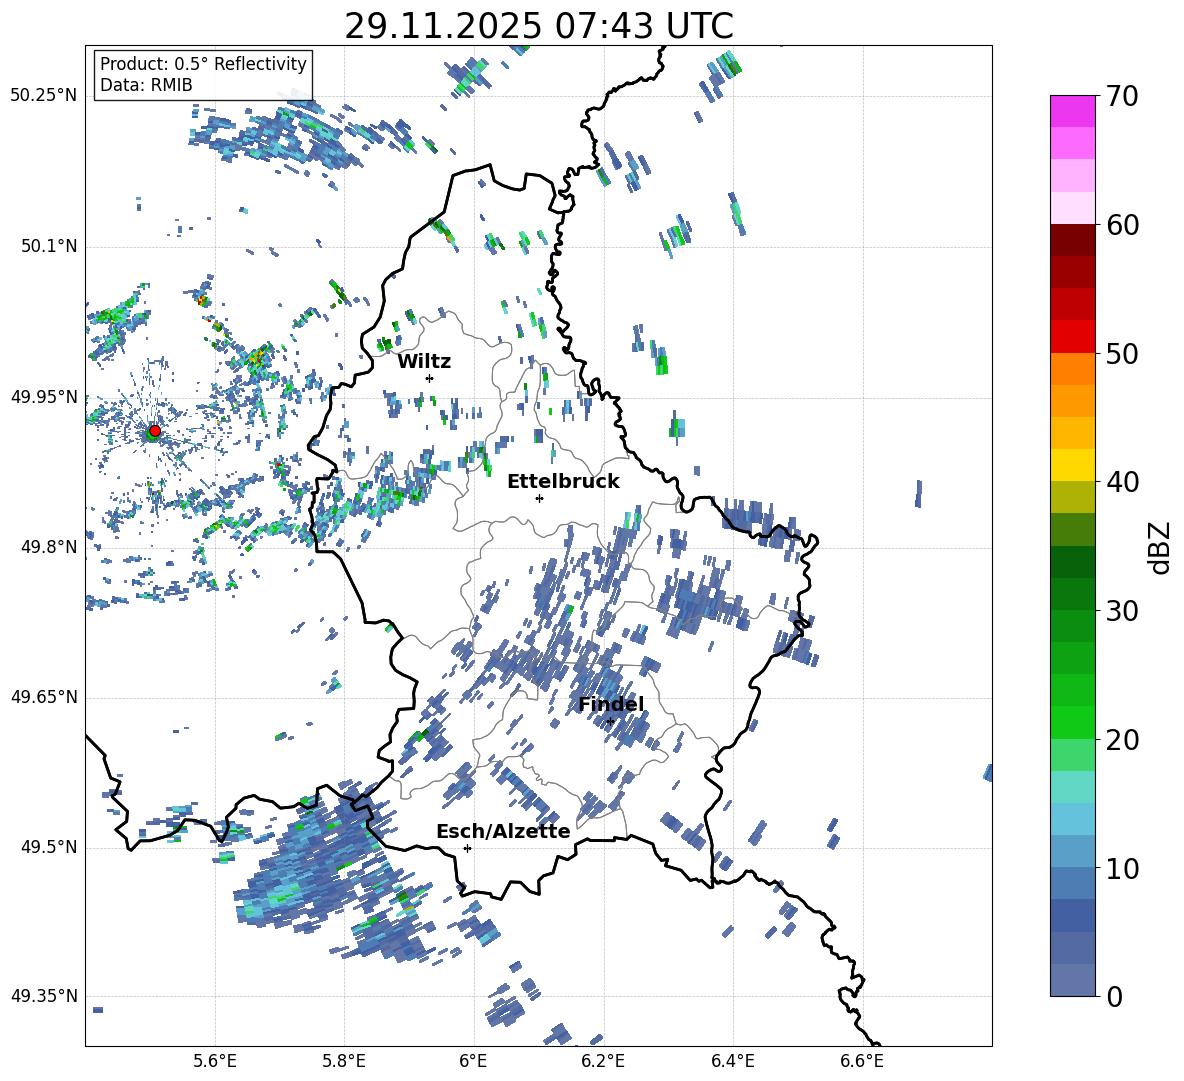The width and height of the screenshot is (1184, 1081).
Task: Select the Ettelbruck city label
Action: pos(563,482)
